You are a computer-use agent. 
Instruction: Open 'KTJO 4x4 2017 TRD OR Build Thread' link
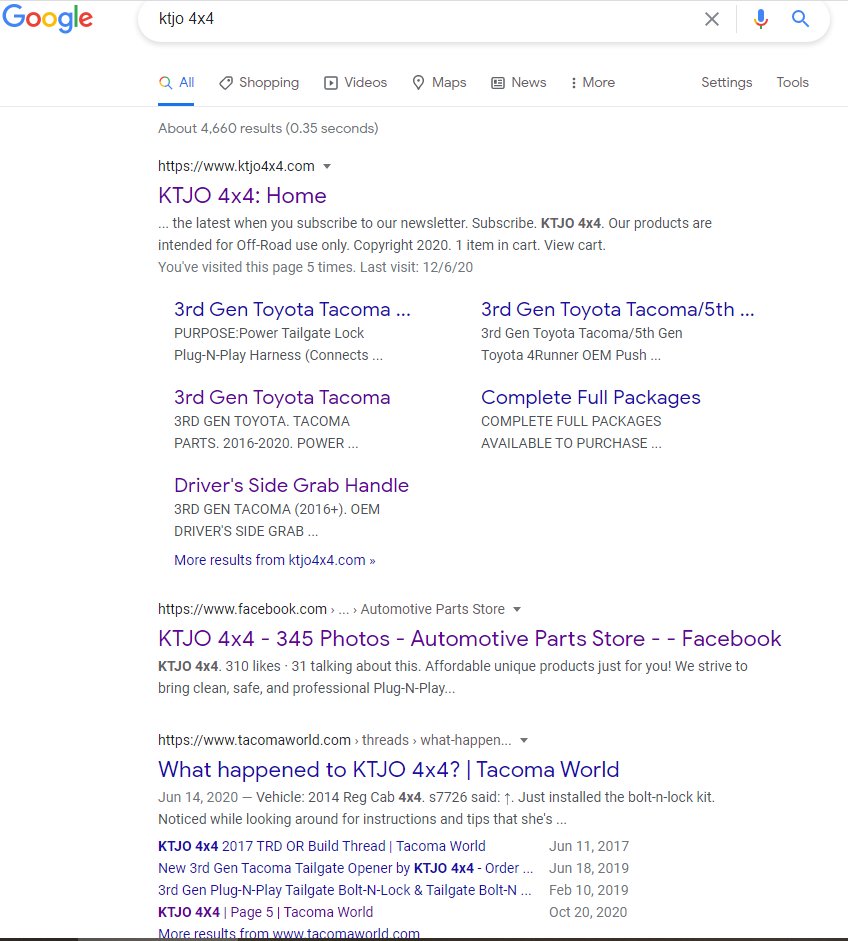pos(322,846)
